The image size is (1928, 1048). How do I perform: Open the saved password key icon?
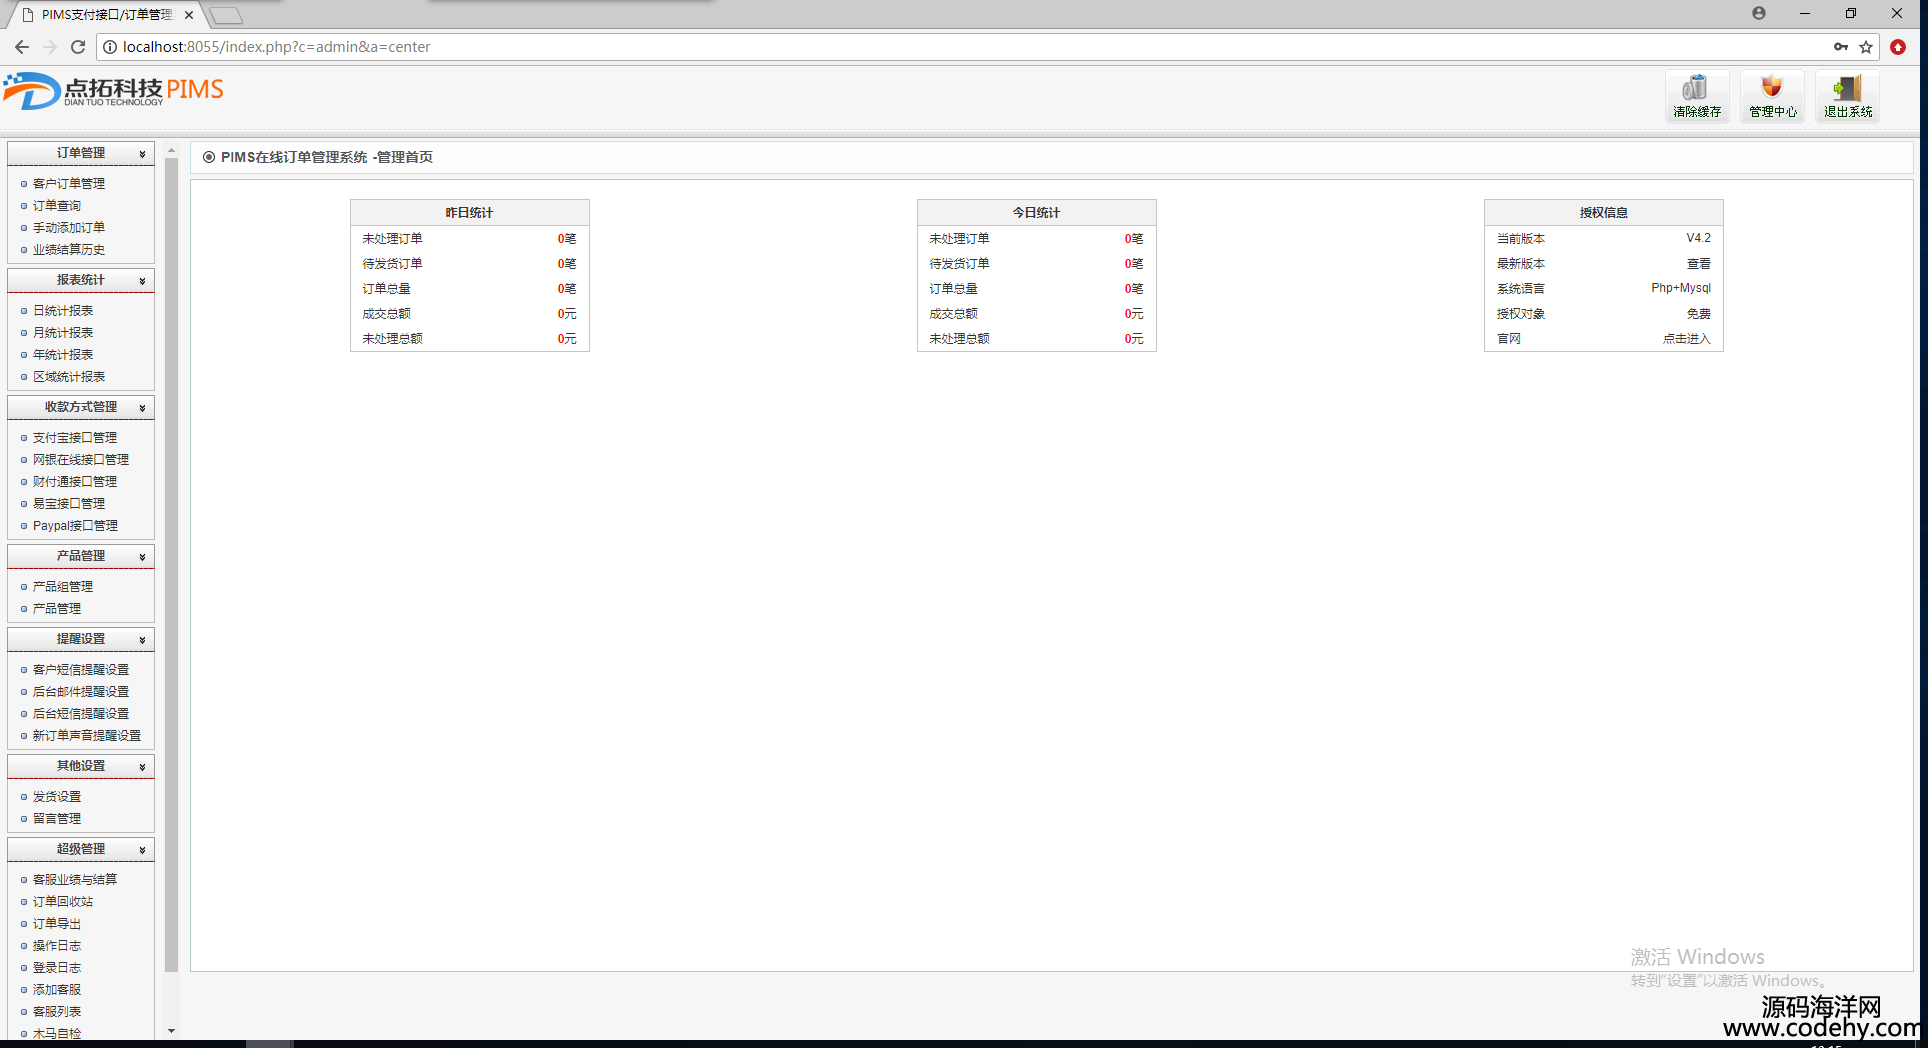pos(1840,47)
